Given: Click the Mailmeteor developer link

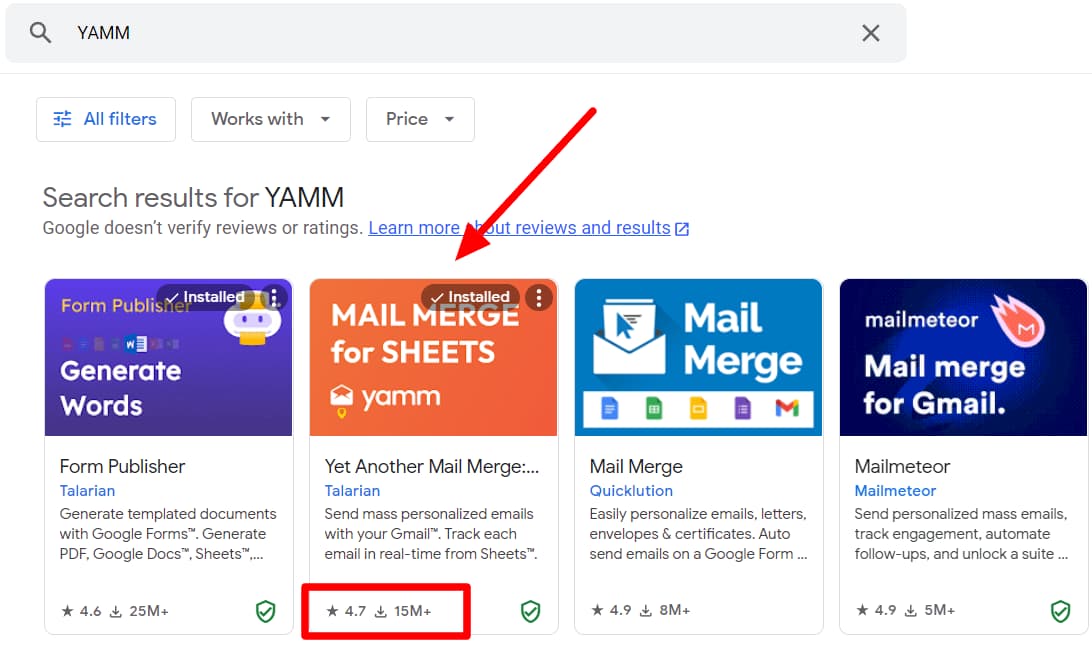Looking at the screenshot, I should coord(895,491).
